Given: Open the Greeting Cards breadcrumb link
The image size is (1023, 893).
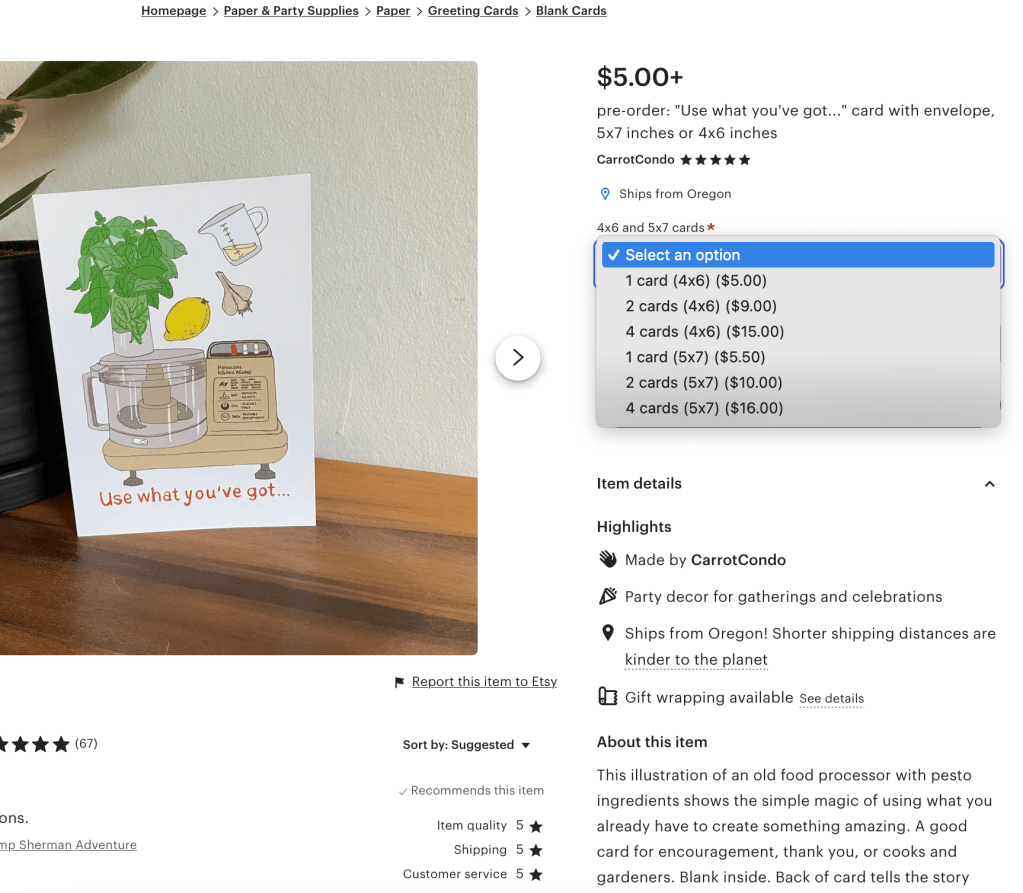Looking at the screenshot, I should pos(473,11).
